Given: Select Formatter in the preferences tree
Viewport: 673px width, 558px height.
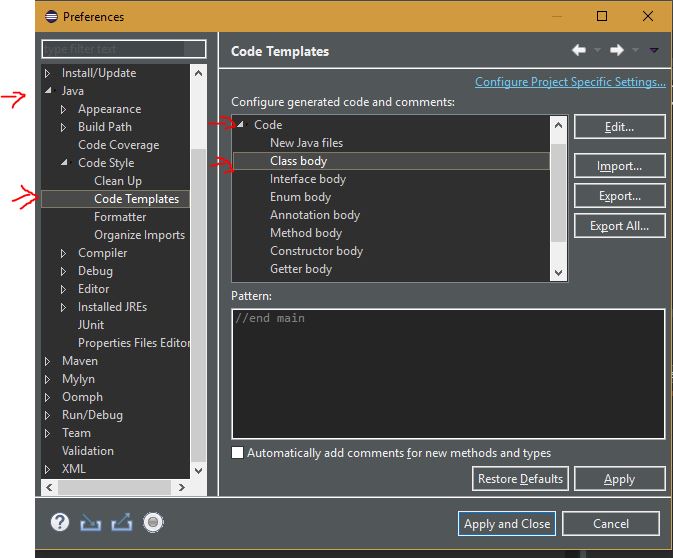Looking at the screenshot, I should coord(120,217).
